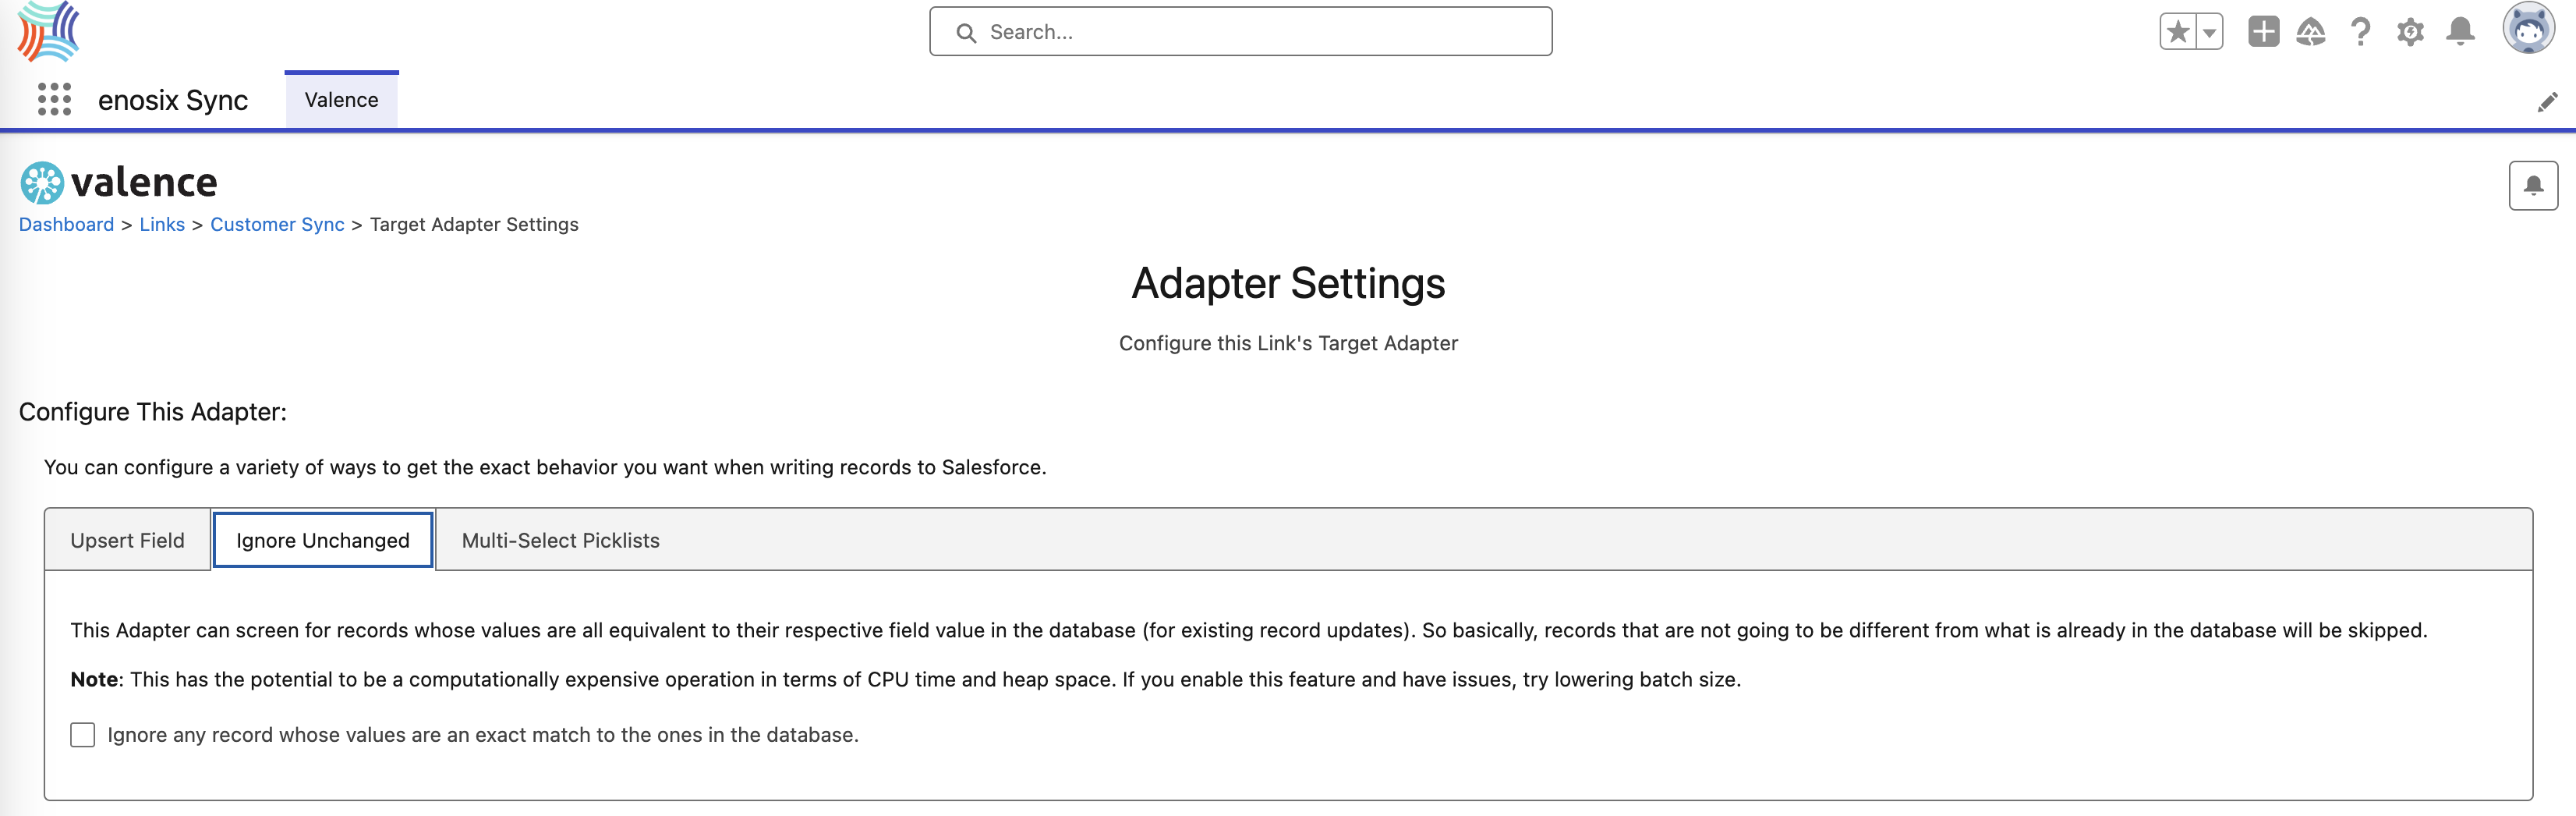Open the Global Actions plus icon
The height and width of the screenshot is (816, 2576).
(x=2263, y=32)
